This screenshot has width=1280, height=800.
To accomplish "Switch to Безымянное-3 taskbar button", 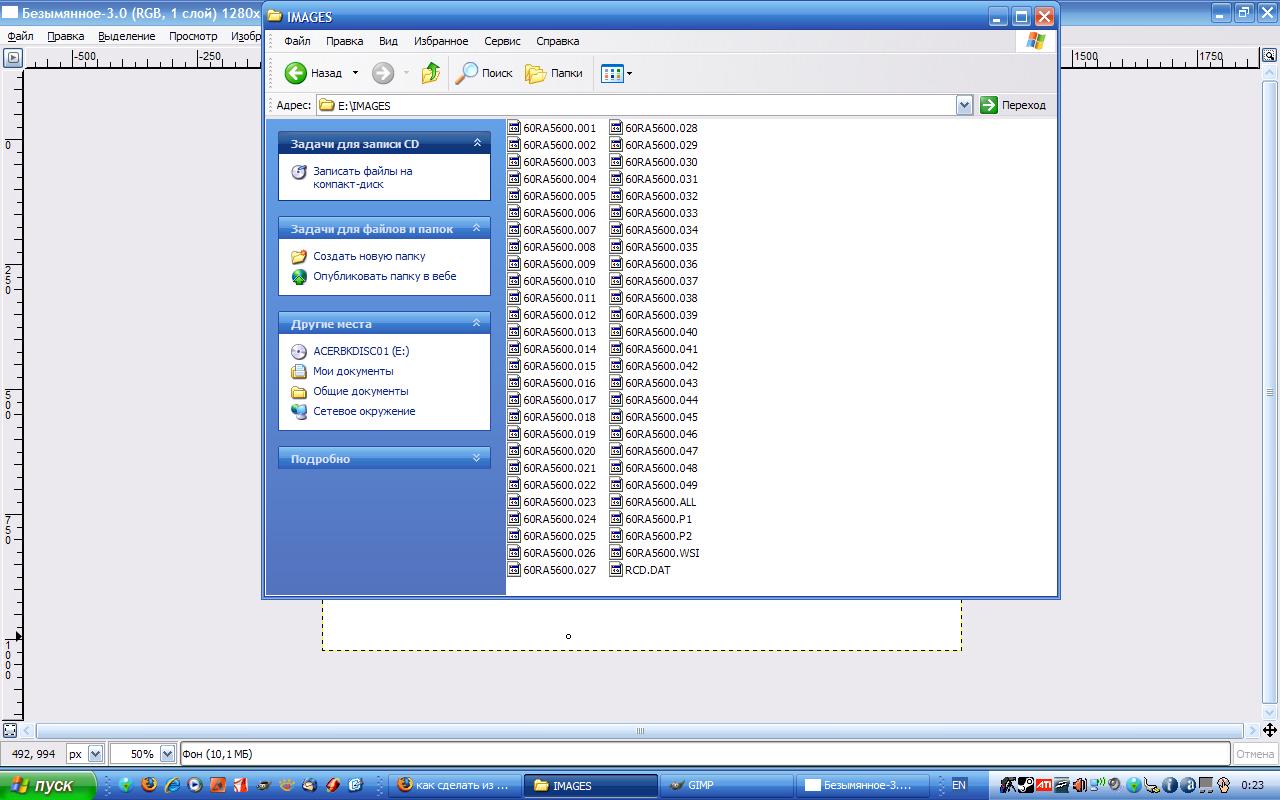I will [863, 786].
